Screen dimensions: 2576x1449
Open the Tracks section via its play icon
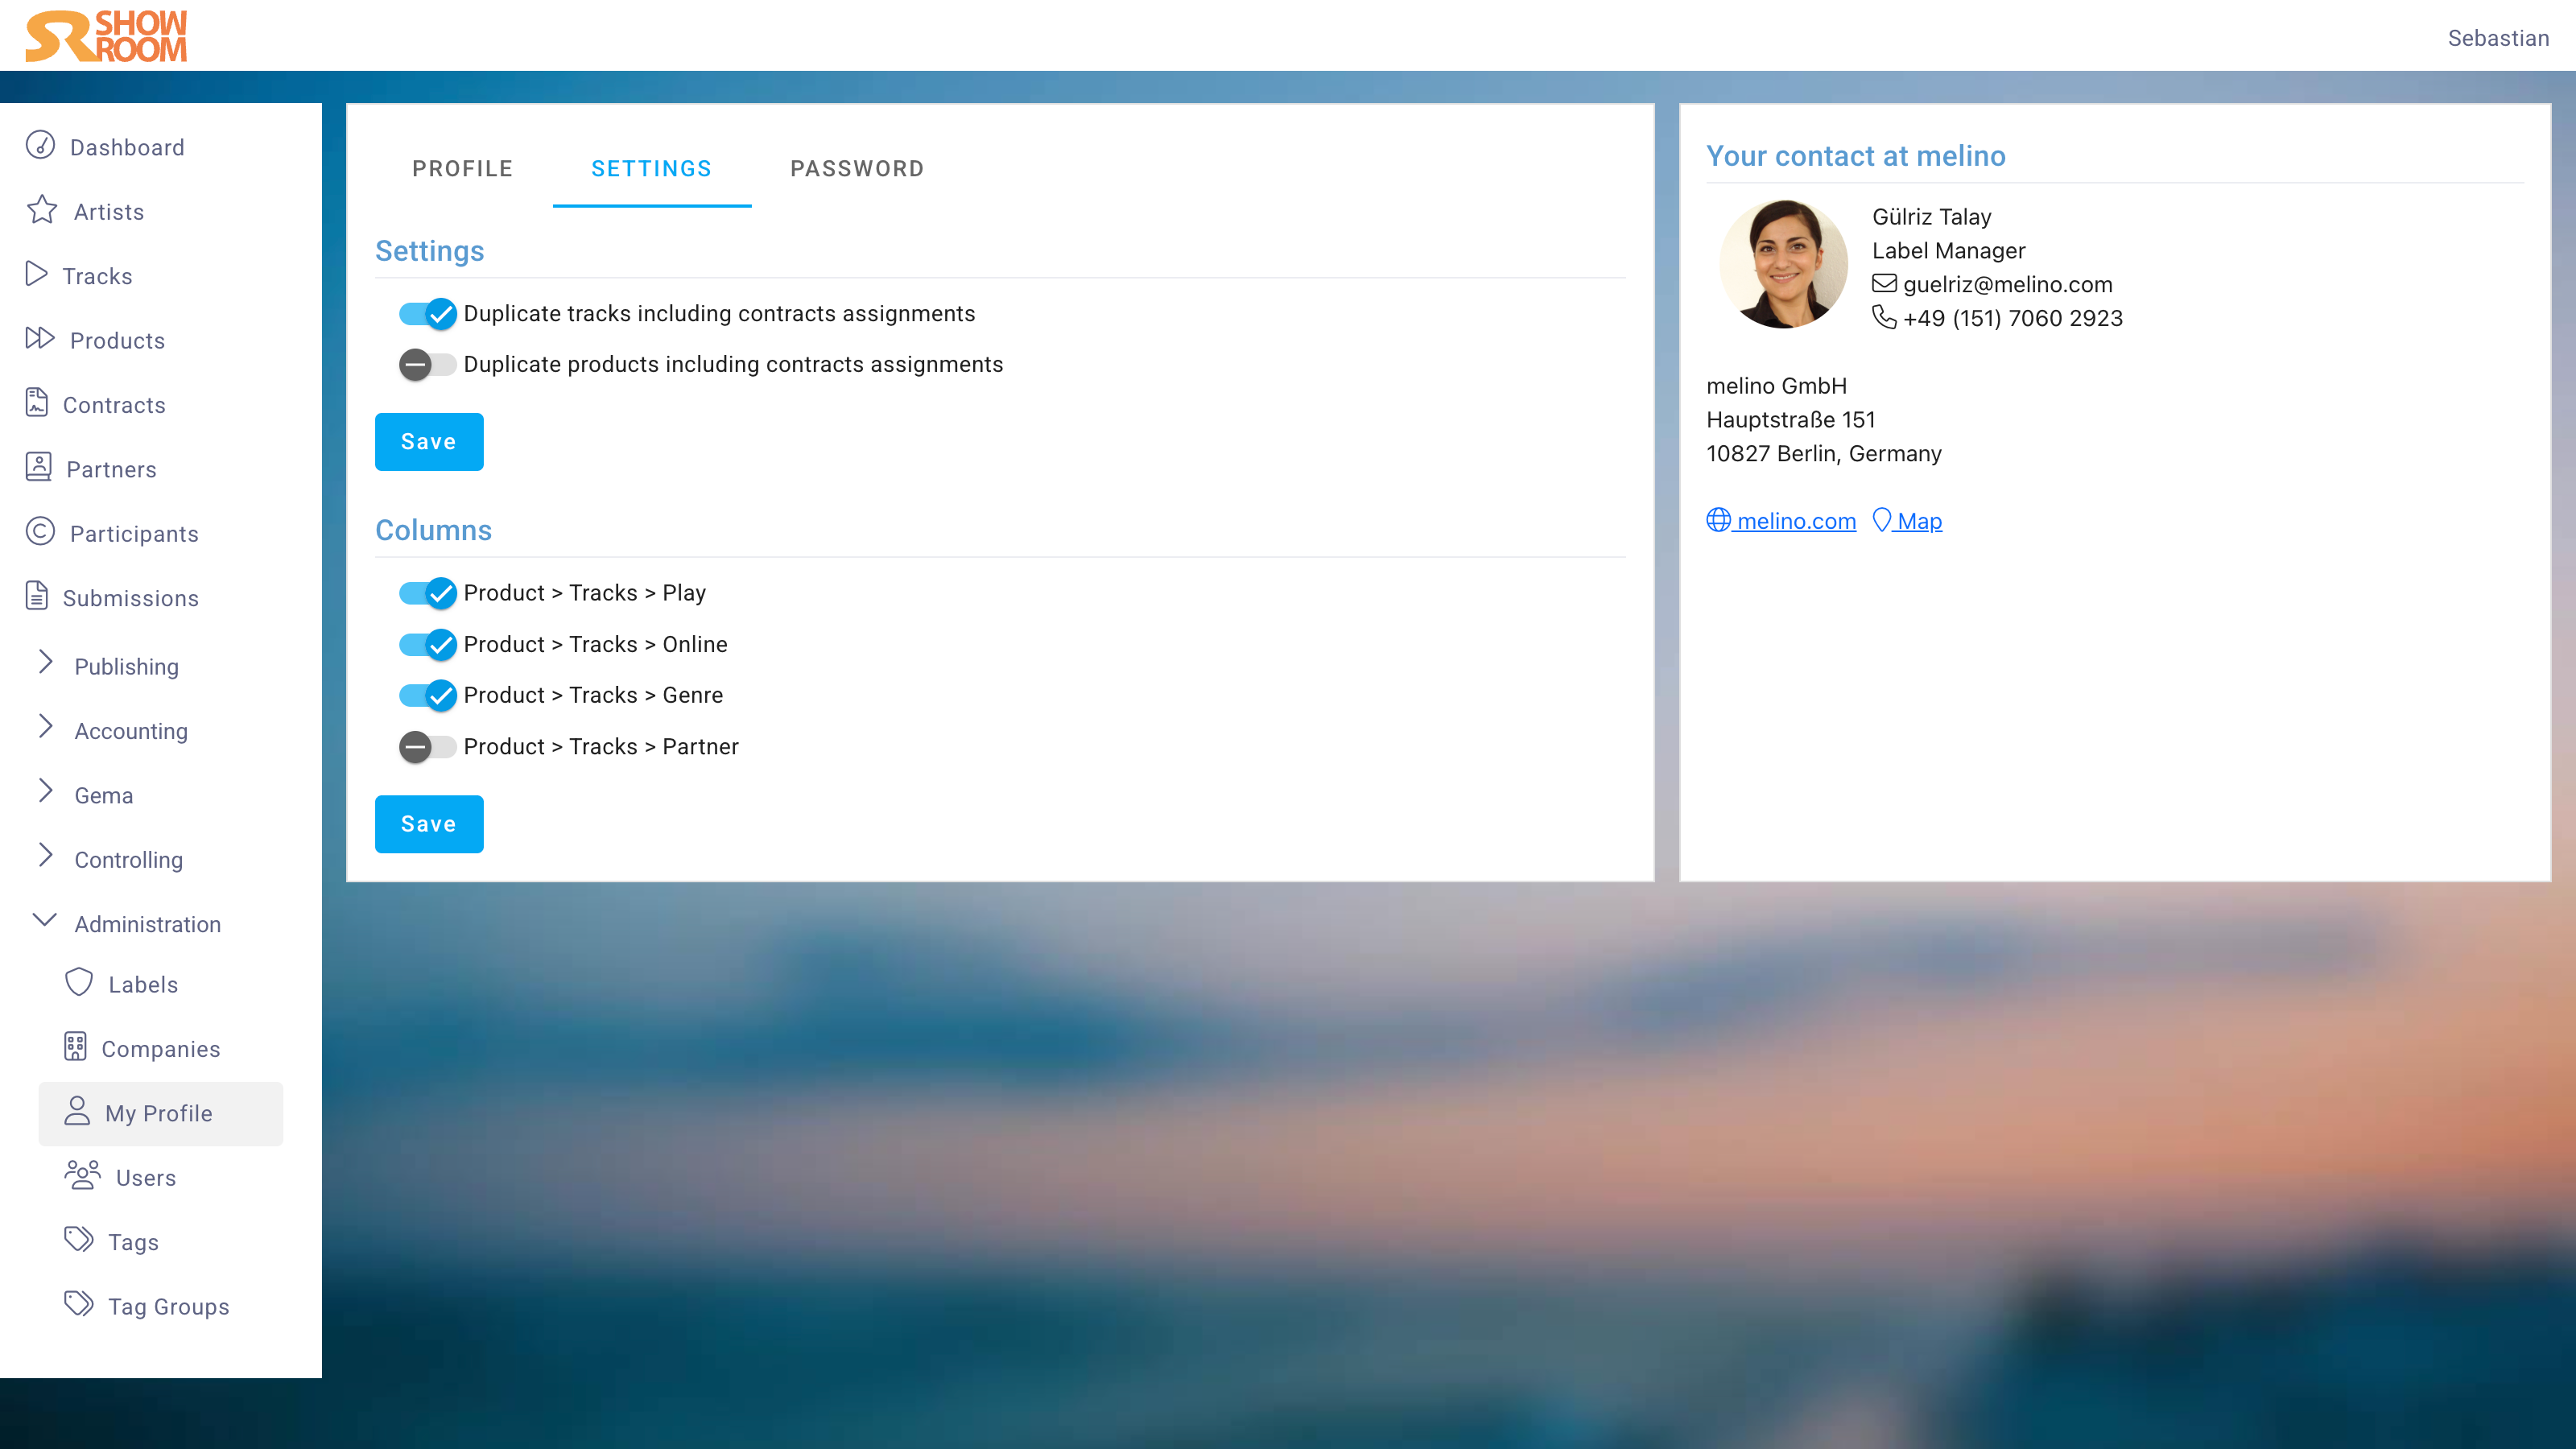click(36, 275)
